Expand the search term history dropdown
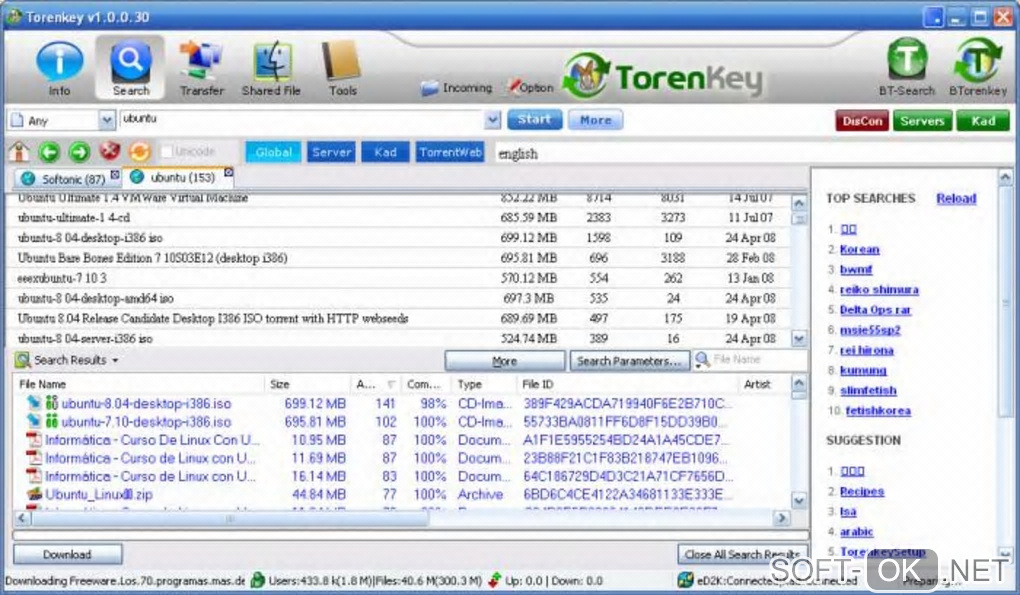Viewport: 1020px width, 595px height. (492, 120)
